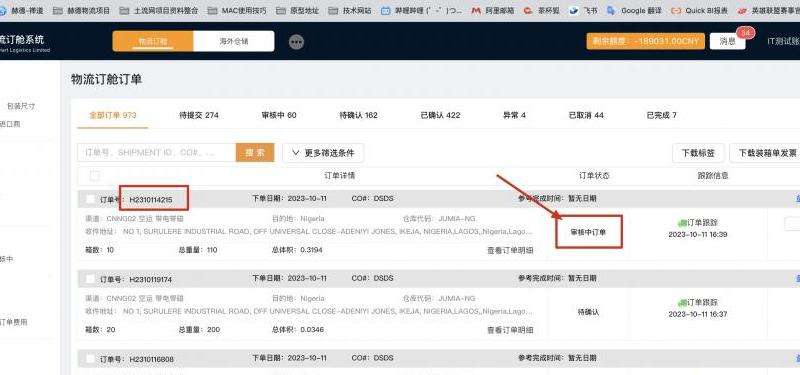Select the 已取消 44 tab
This screenshot has width=800, height=375.
586,115
